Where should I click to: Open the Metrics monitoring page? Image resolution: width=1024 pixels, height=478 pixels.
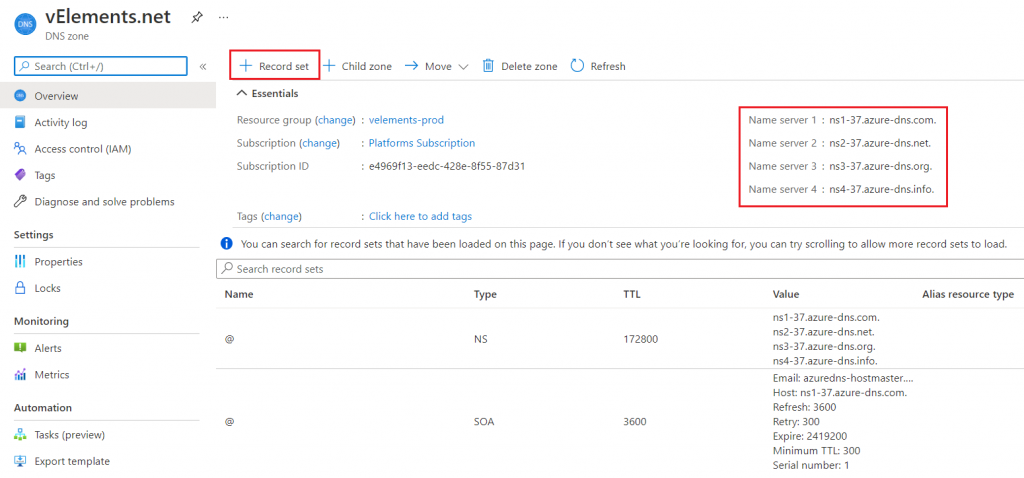click(x=52, y=375)
